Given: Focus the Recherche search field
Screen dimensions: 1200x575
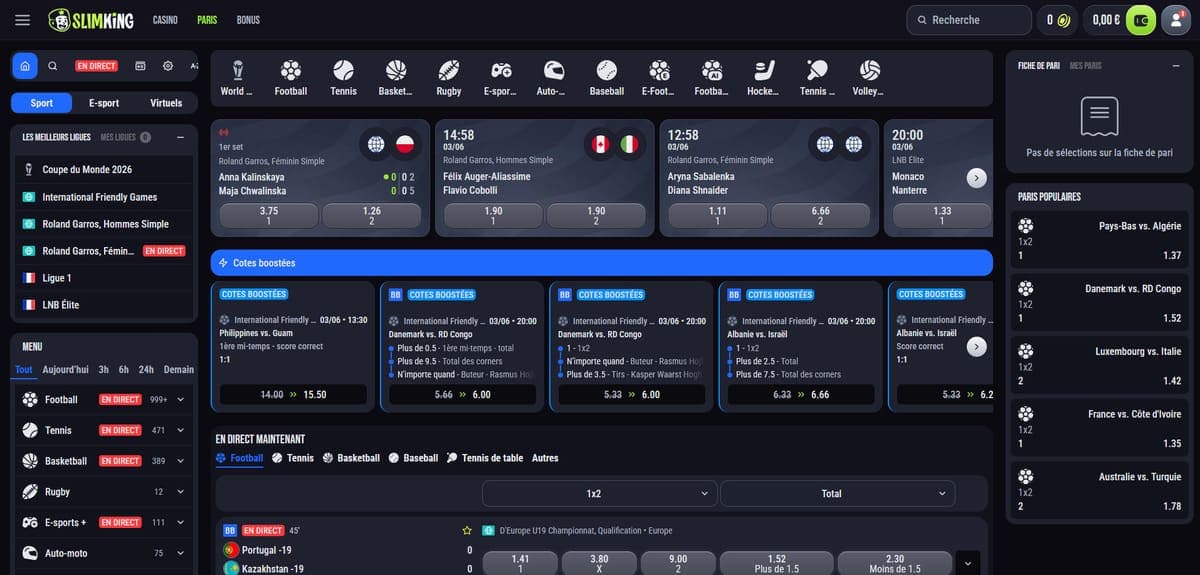Looking at the screenshot, I should coord(969,20).
